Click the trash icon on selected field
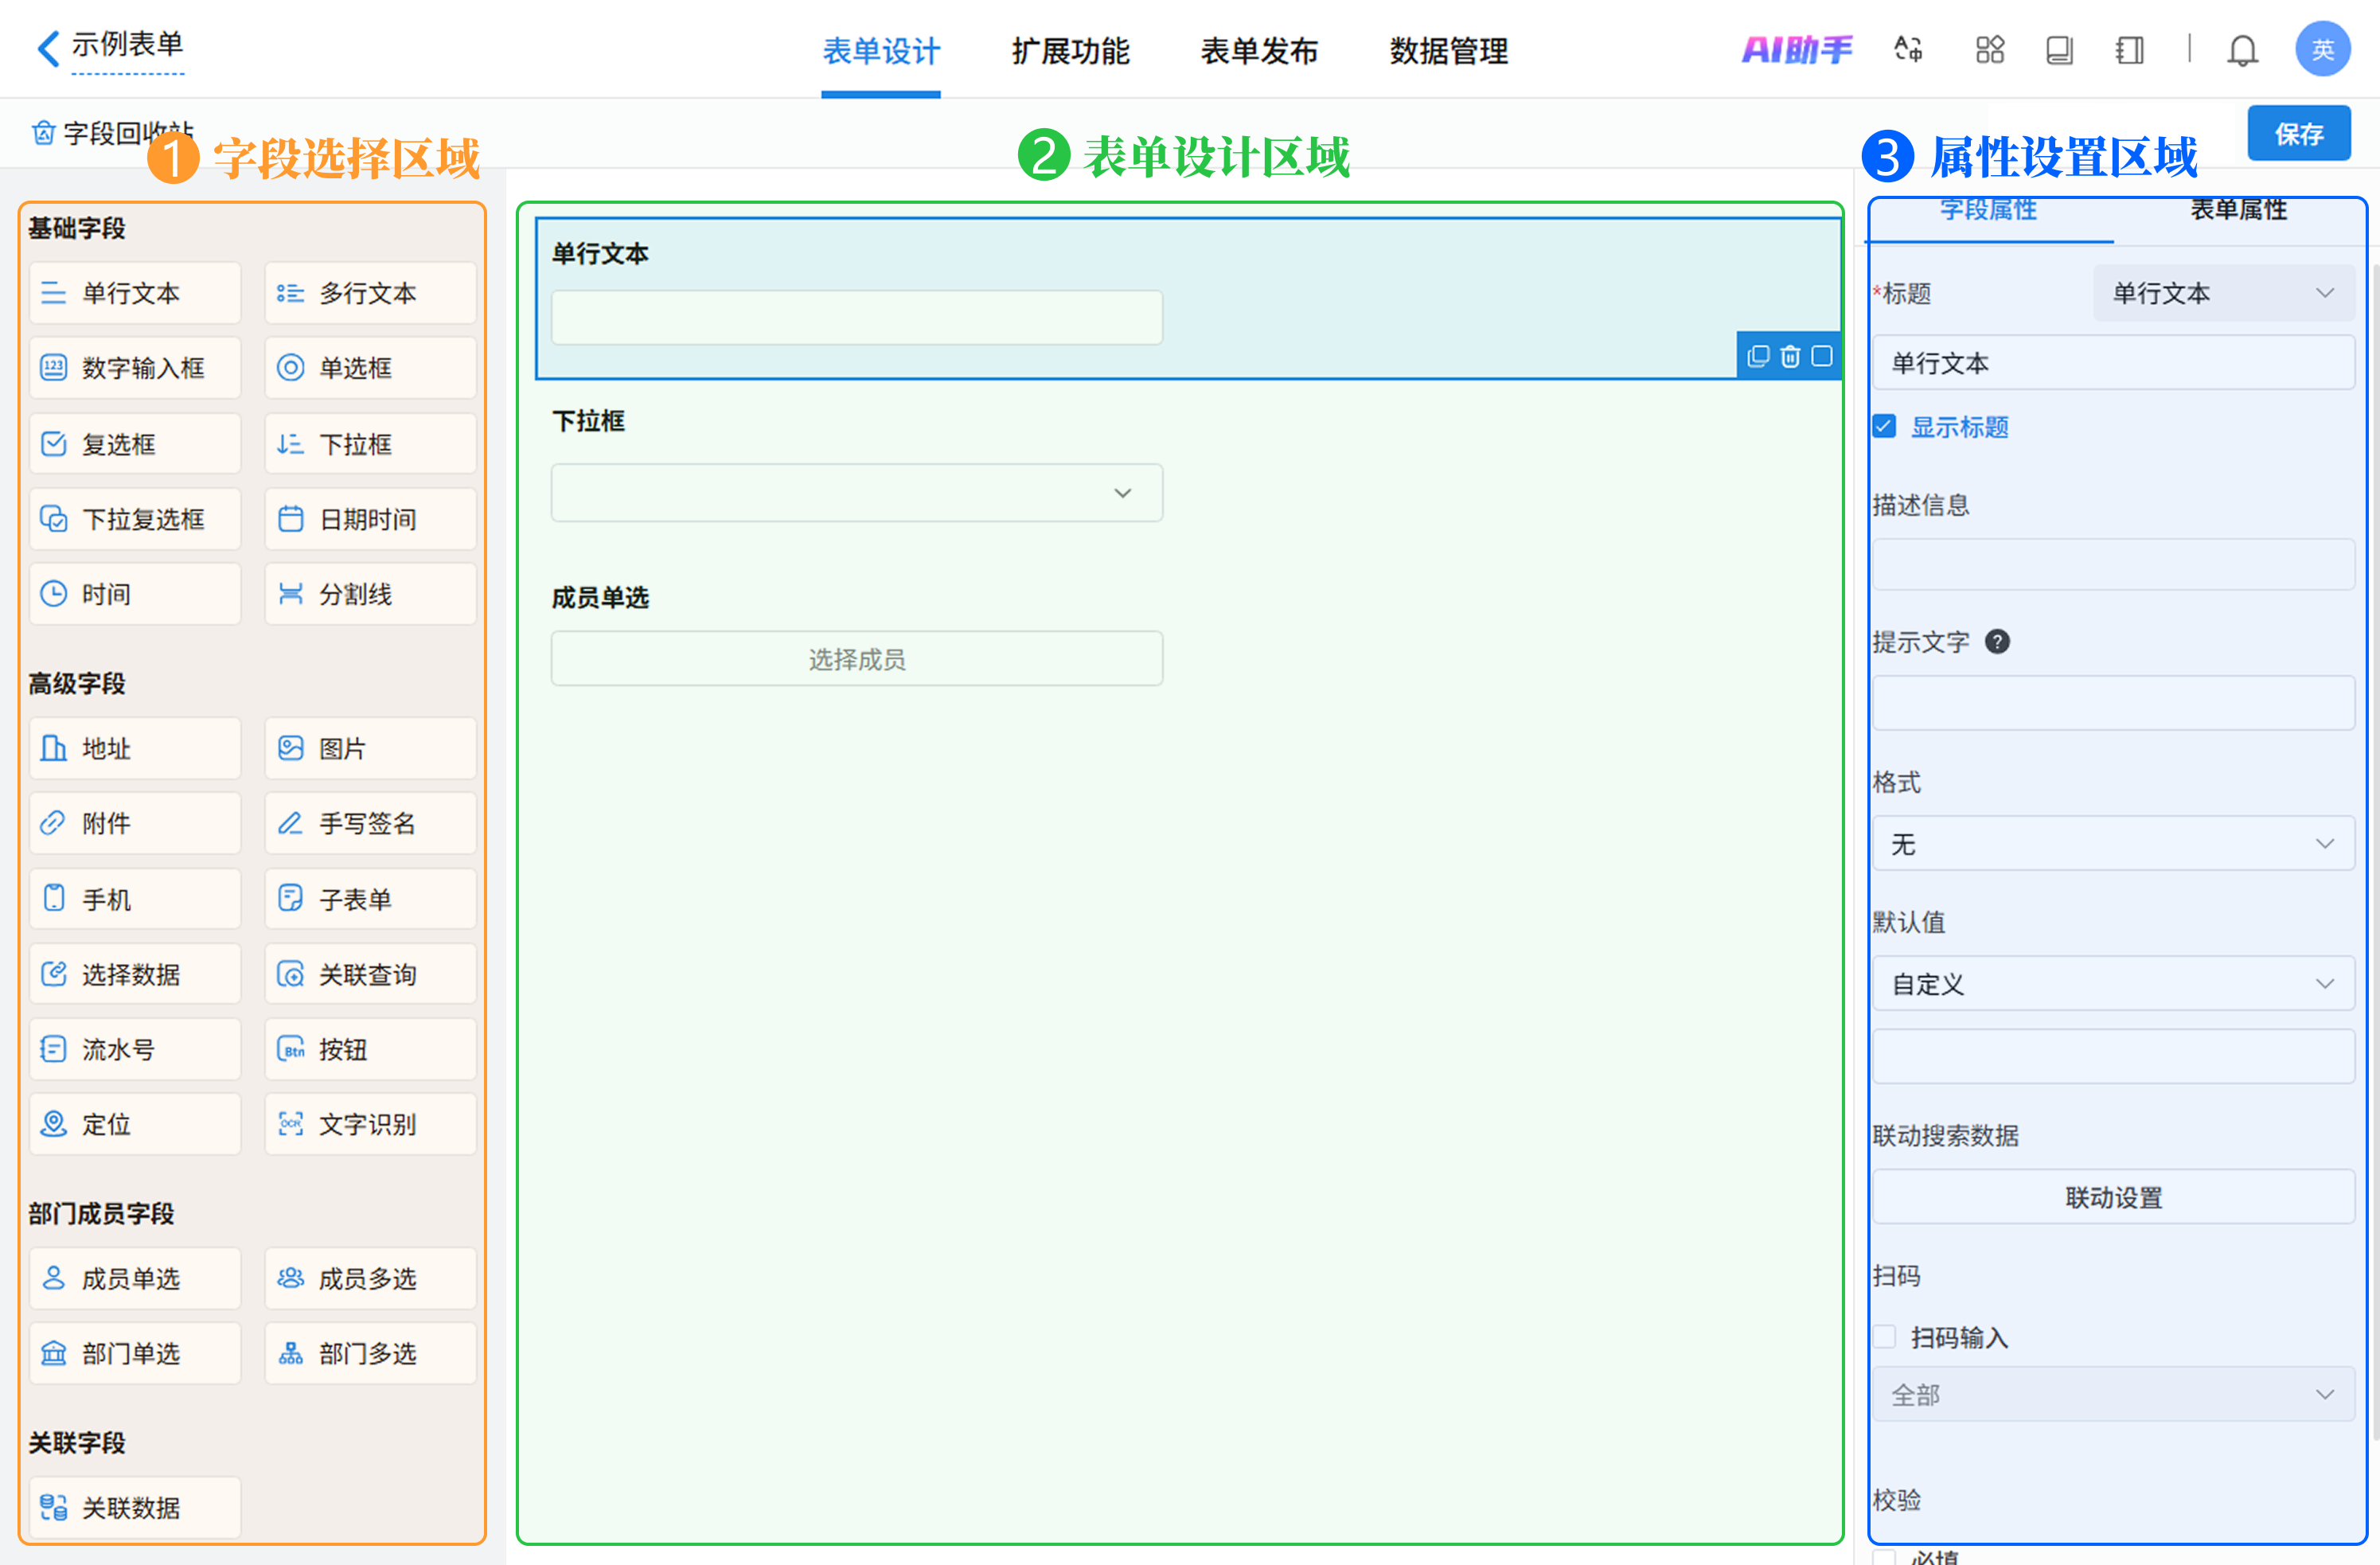This screenshot has height=1565, width=2380. (x=1790, y=356)
